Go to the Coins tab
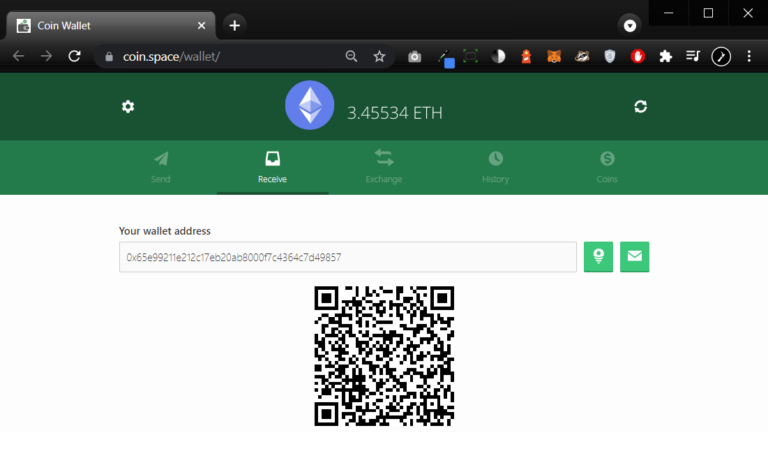This screenshot has width=768, height=449. point(607,167)
